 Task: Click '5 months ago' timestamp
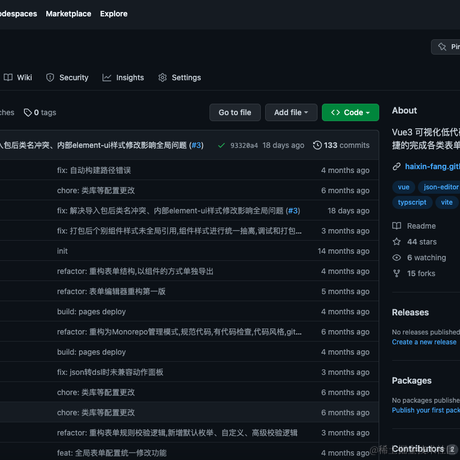[345, 291]
